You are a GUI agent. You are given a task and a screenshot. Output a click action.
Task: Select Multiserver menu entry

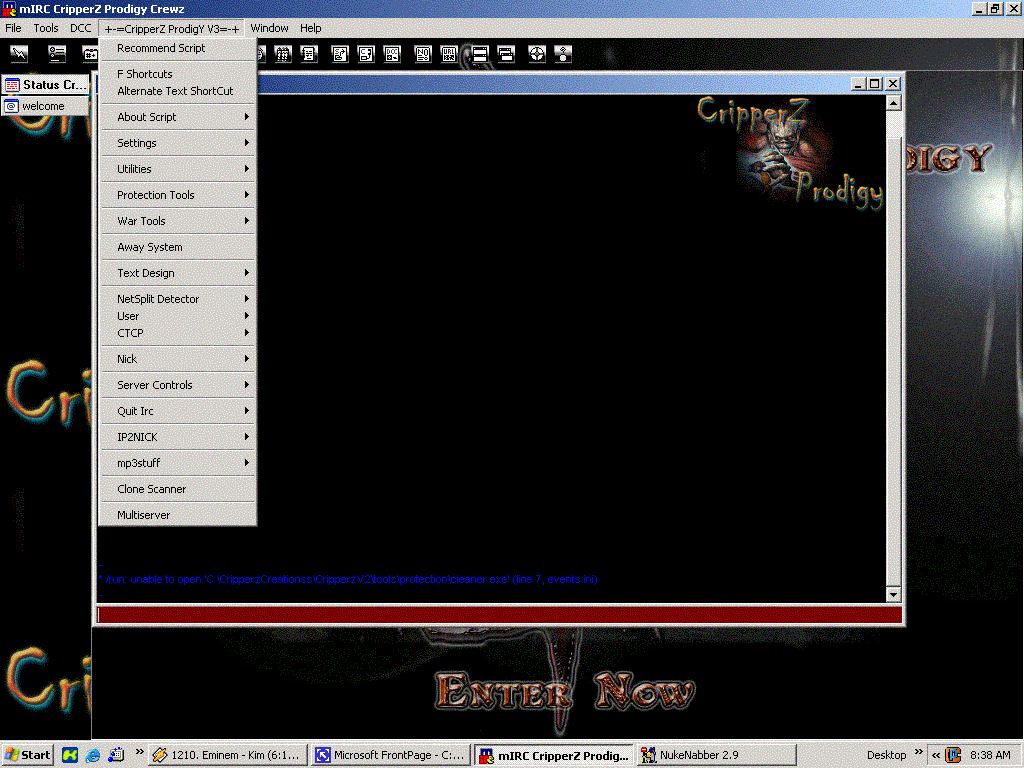(x=178, y=515)
